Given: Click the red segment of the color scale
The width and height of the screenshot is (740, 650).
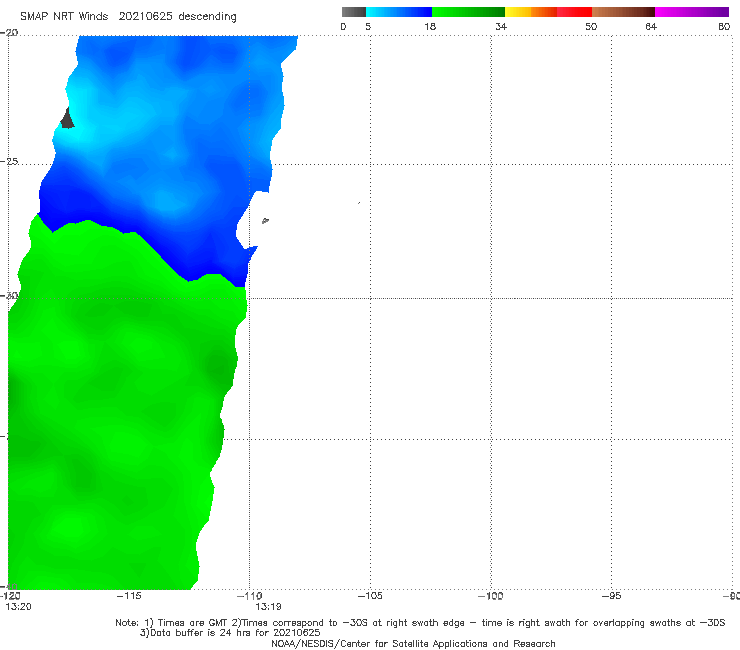Looking at the screenshot, I should point(574,12).
